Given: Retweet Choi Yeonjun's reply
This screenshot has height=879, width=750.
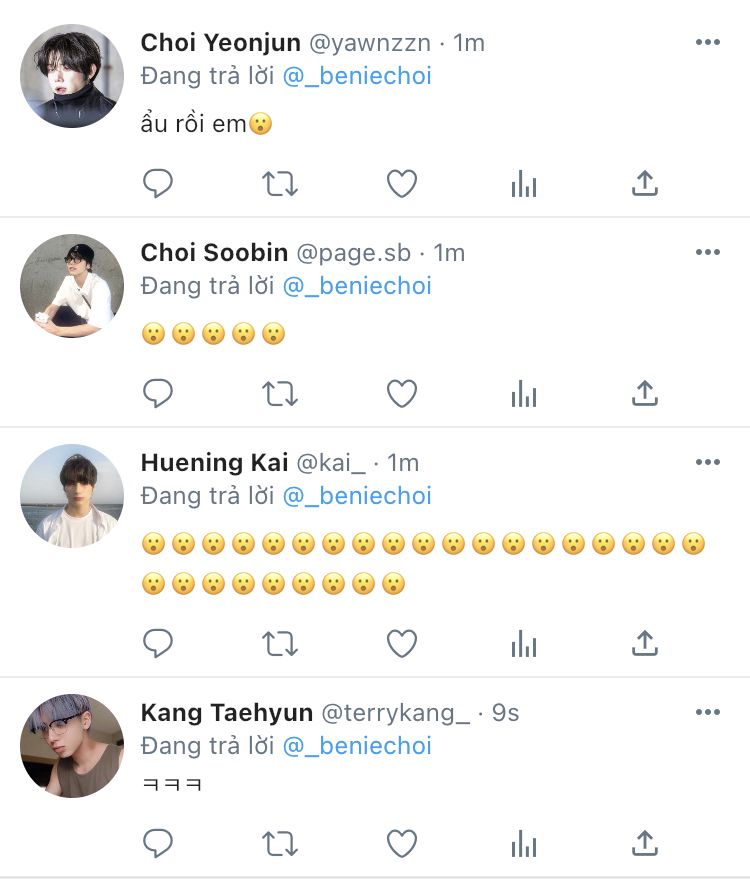Looking at the screenshot, I should coord(280,184).
